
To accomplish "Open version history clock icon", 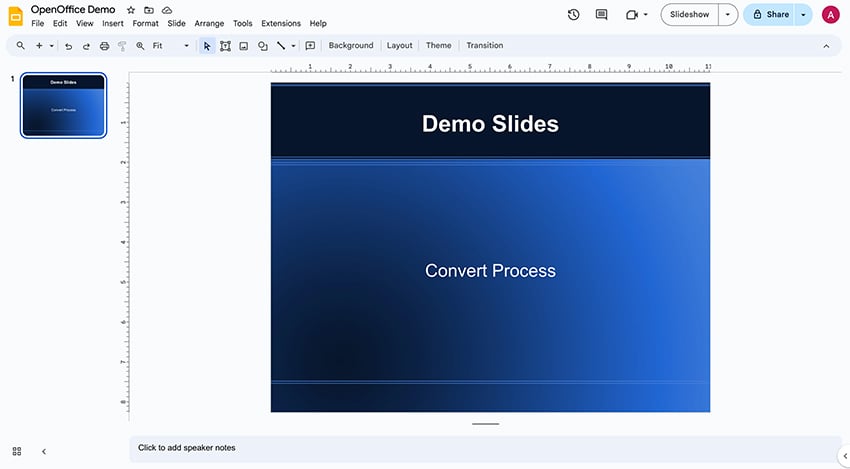I will point(573,15).
